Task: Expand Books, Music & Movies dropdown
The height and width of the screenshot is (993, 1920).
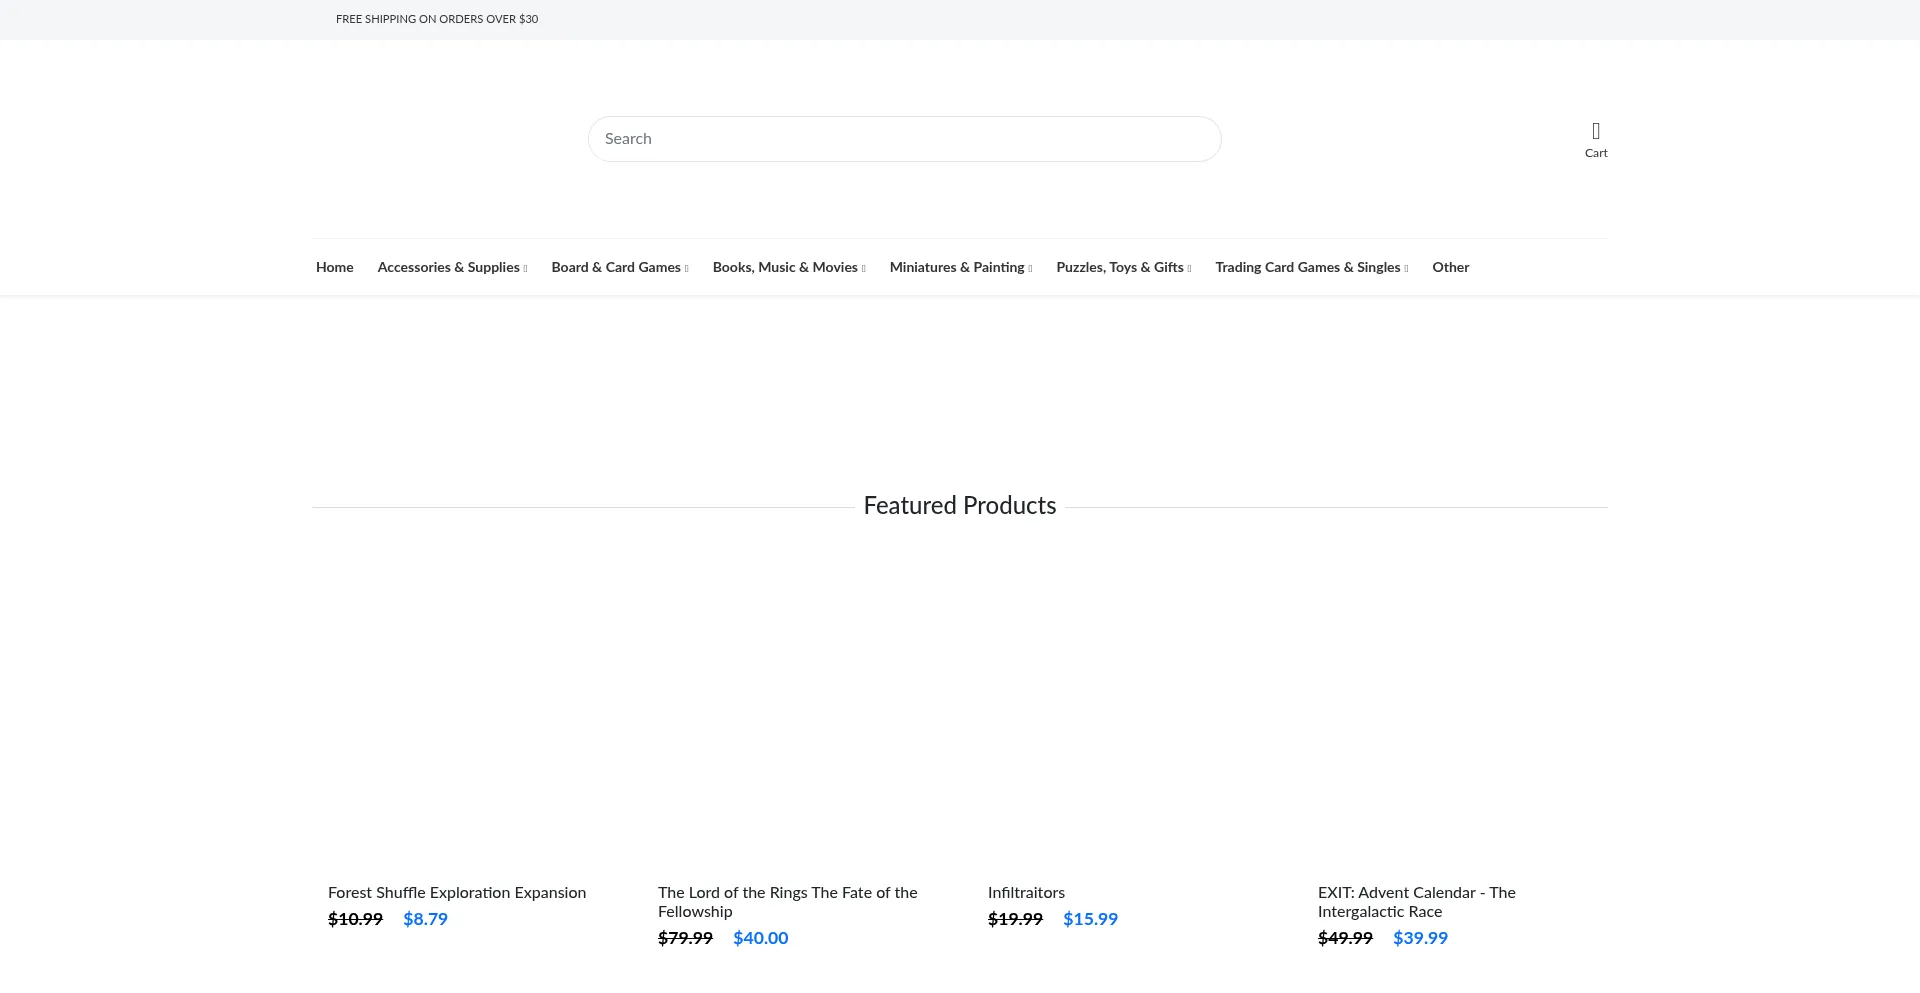Action: tap(788, 267)
